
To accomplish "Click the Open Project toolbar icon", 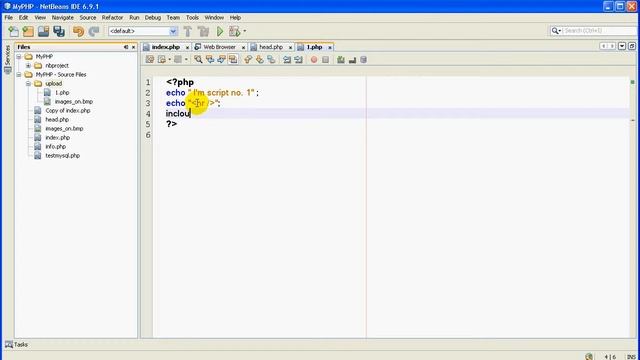I will point(43,31).
